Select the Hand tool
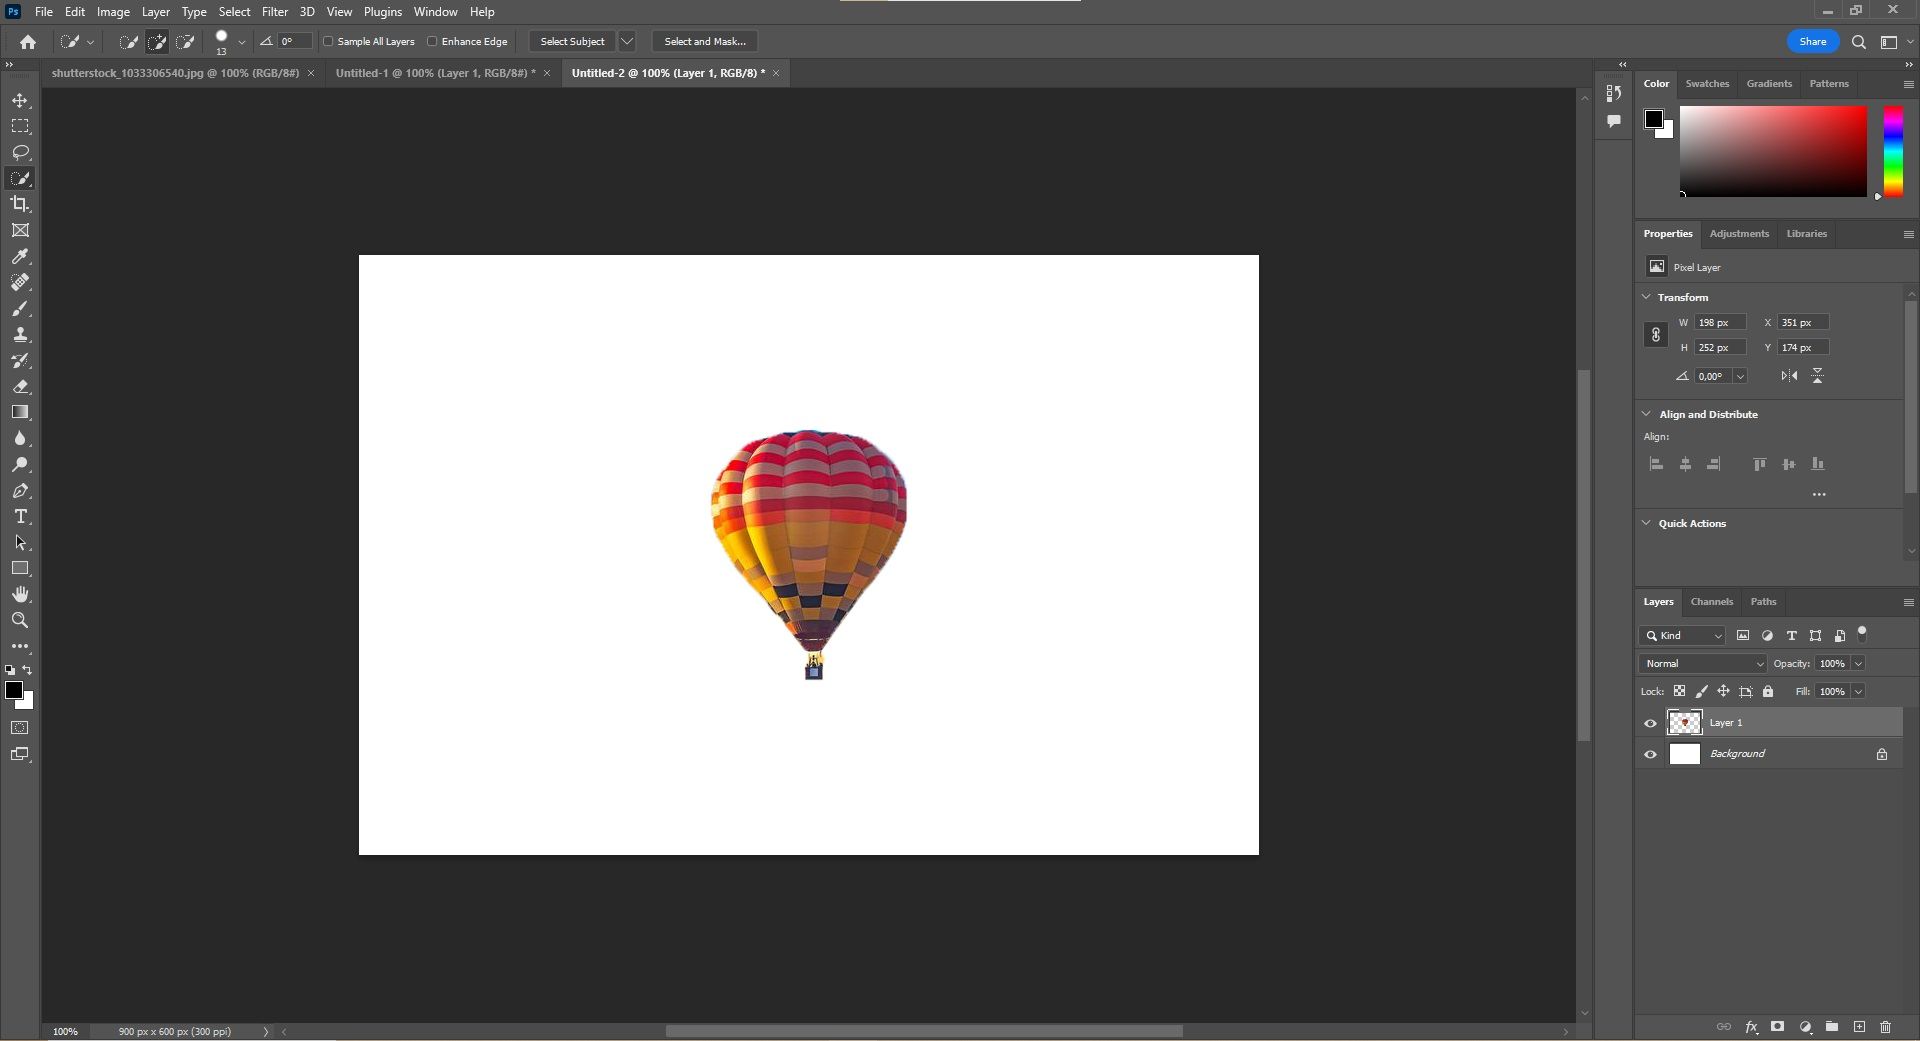Viewport: 1920px width, 1041px height. tap(20, 595)
